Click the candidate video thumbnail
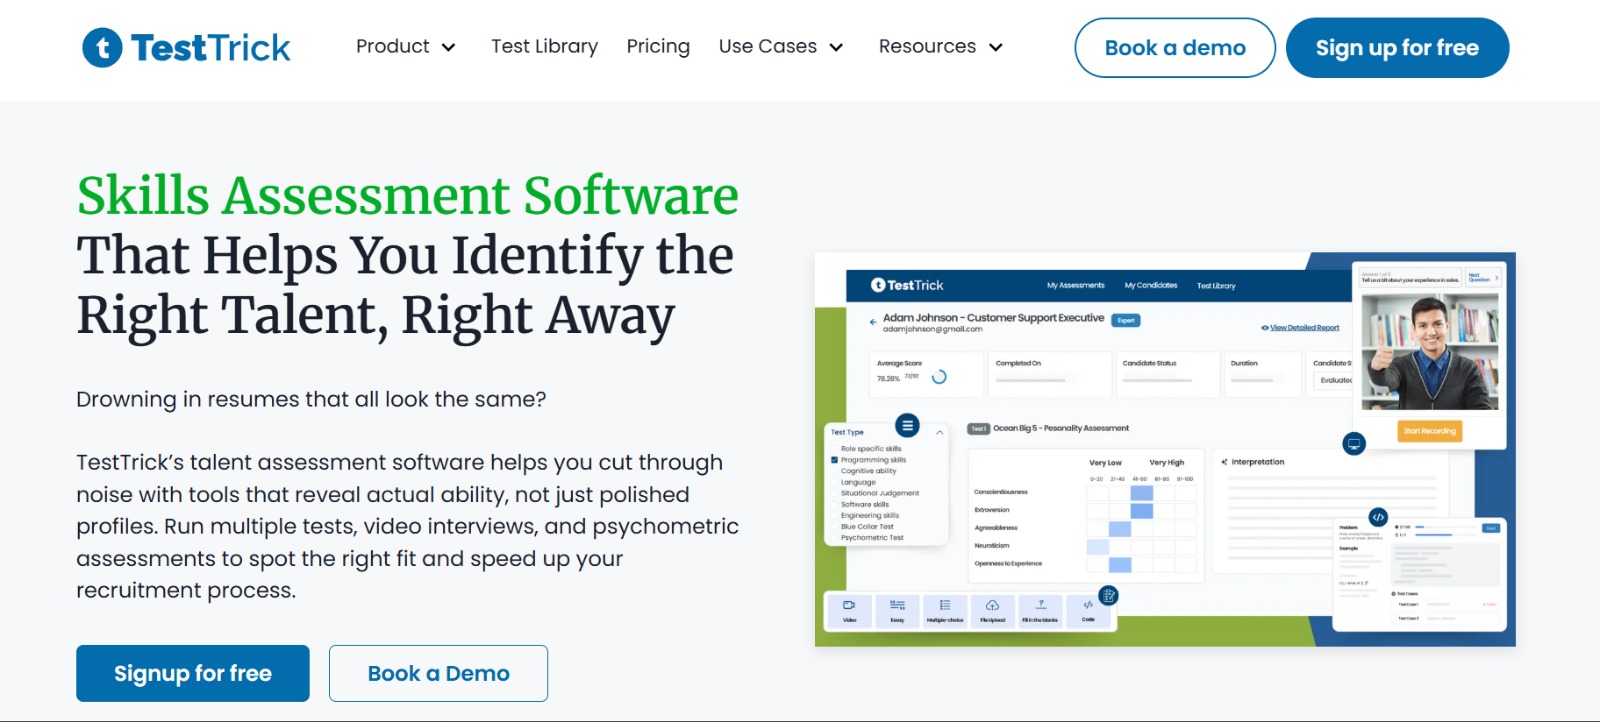Image resolution: width=1600 pixels, height=722 pixels. pyautogui.click(x=1430, y=350)
